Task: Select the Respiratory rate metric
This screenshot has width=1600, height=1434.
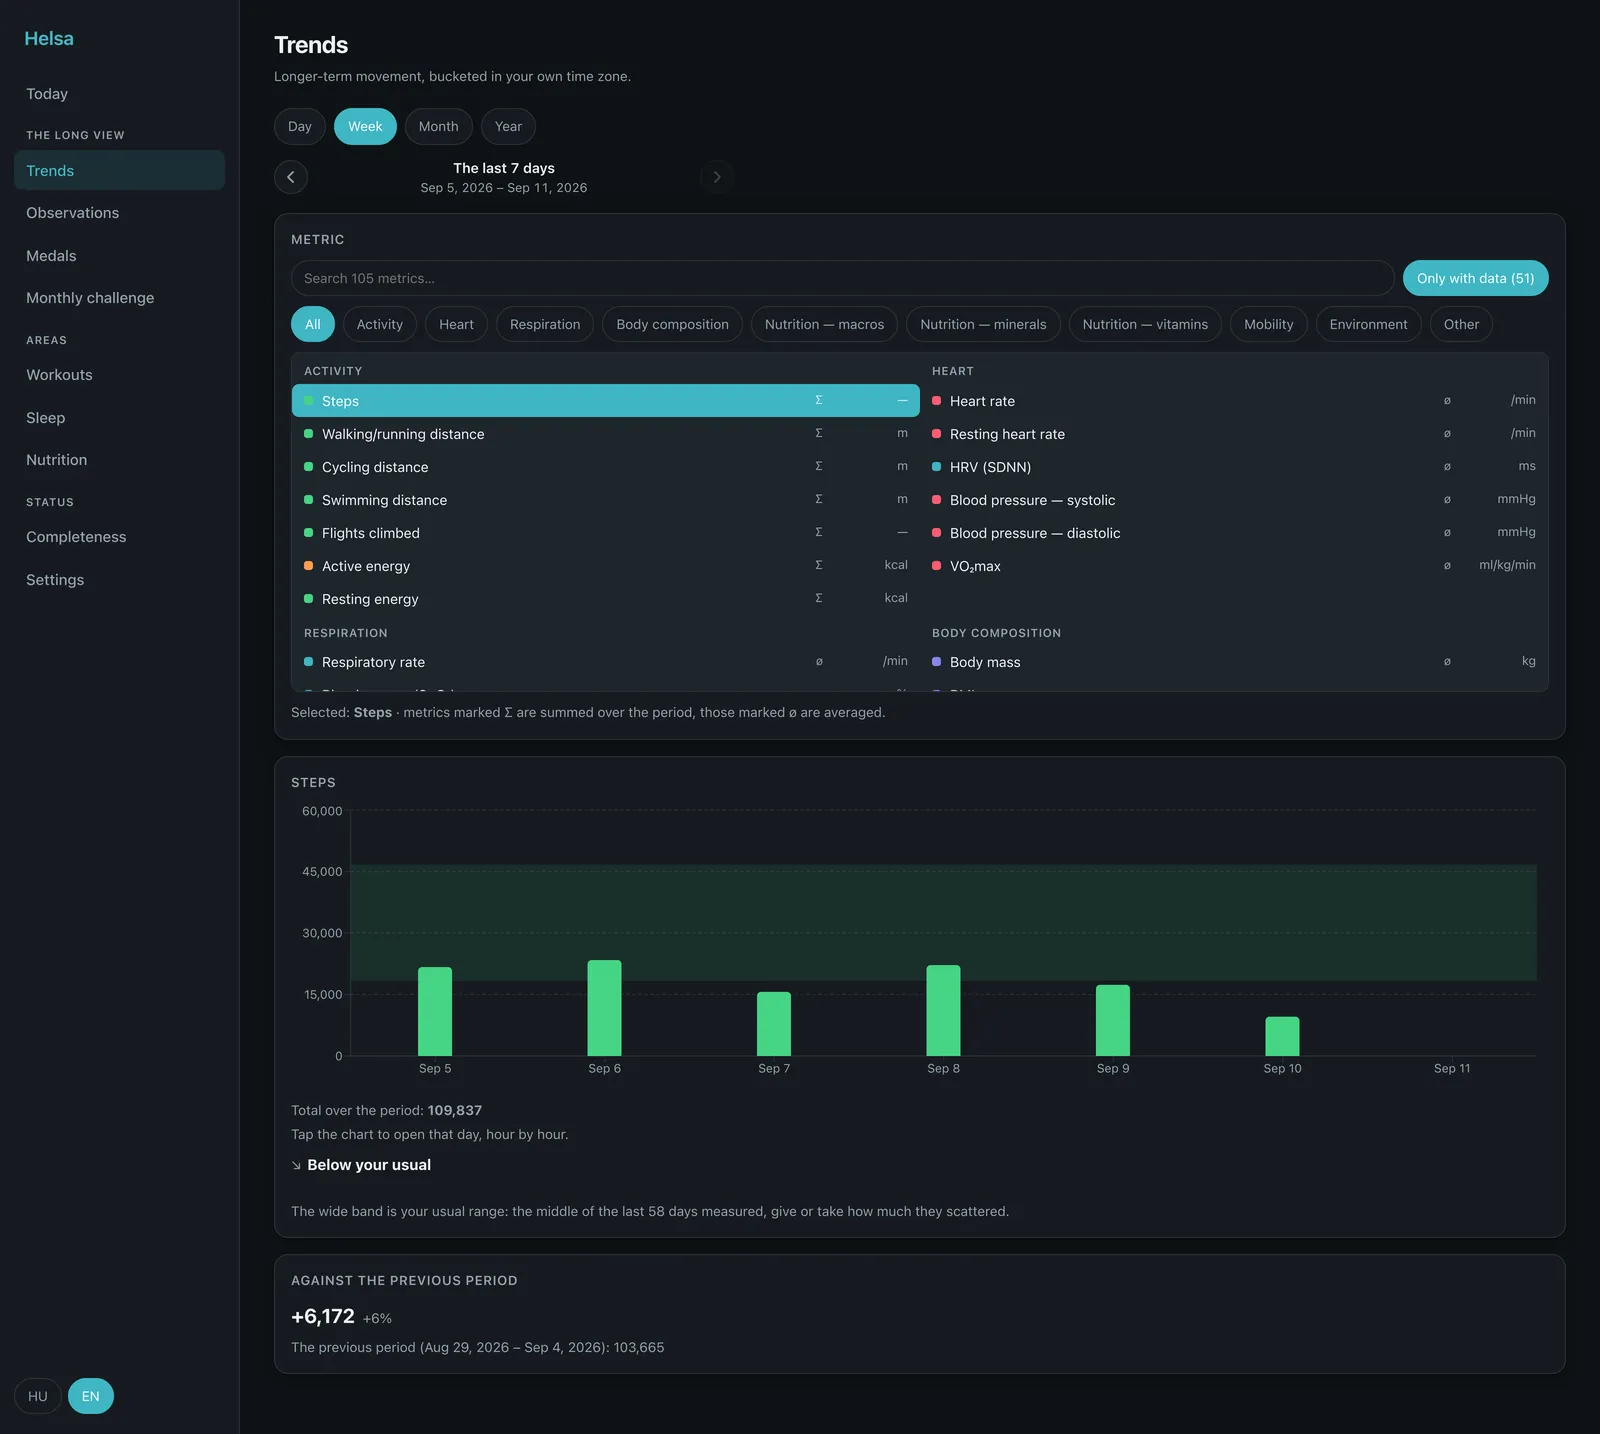Action: point(606,662)
